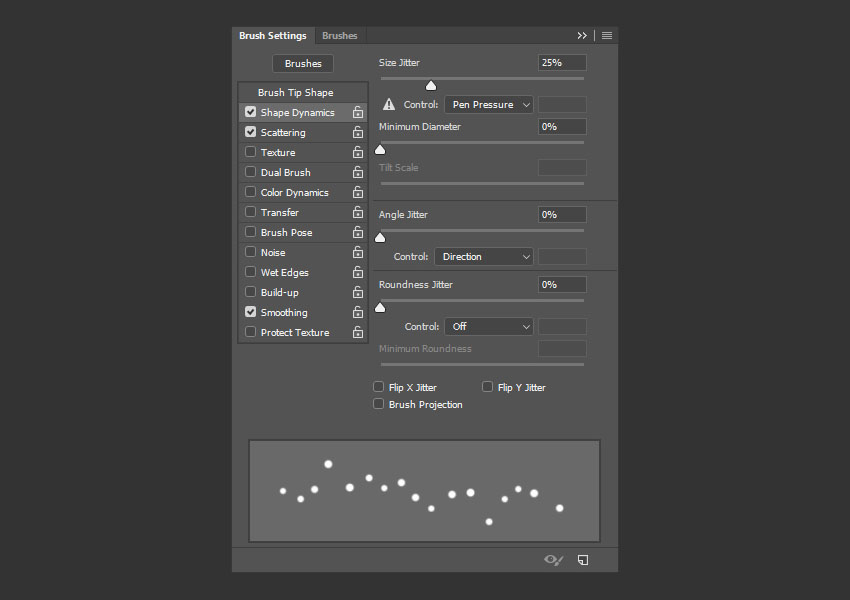This screenshot has width=850, height=600.
Task: Click the Brushes button
Action: click(x=303, y=63)
